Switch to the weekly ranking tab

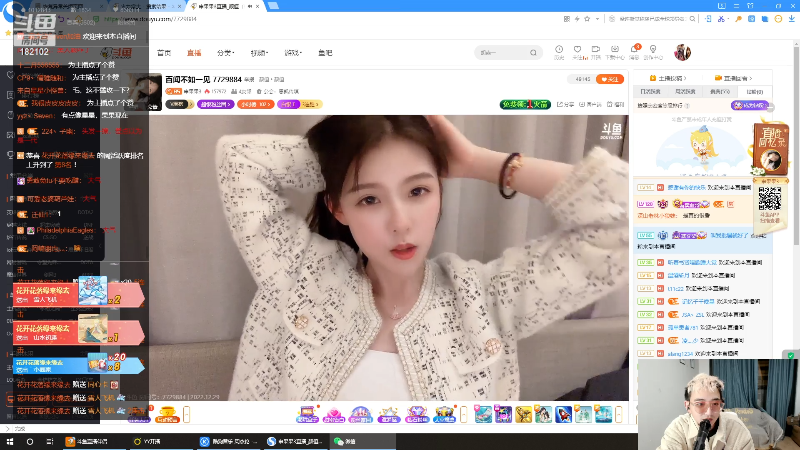685,91
